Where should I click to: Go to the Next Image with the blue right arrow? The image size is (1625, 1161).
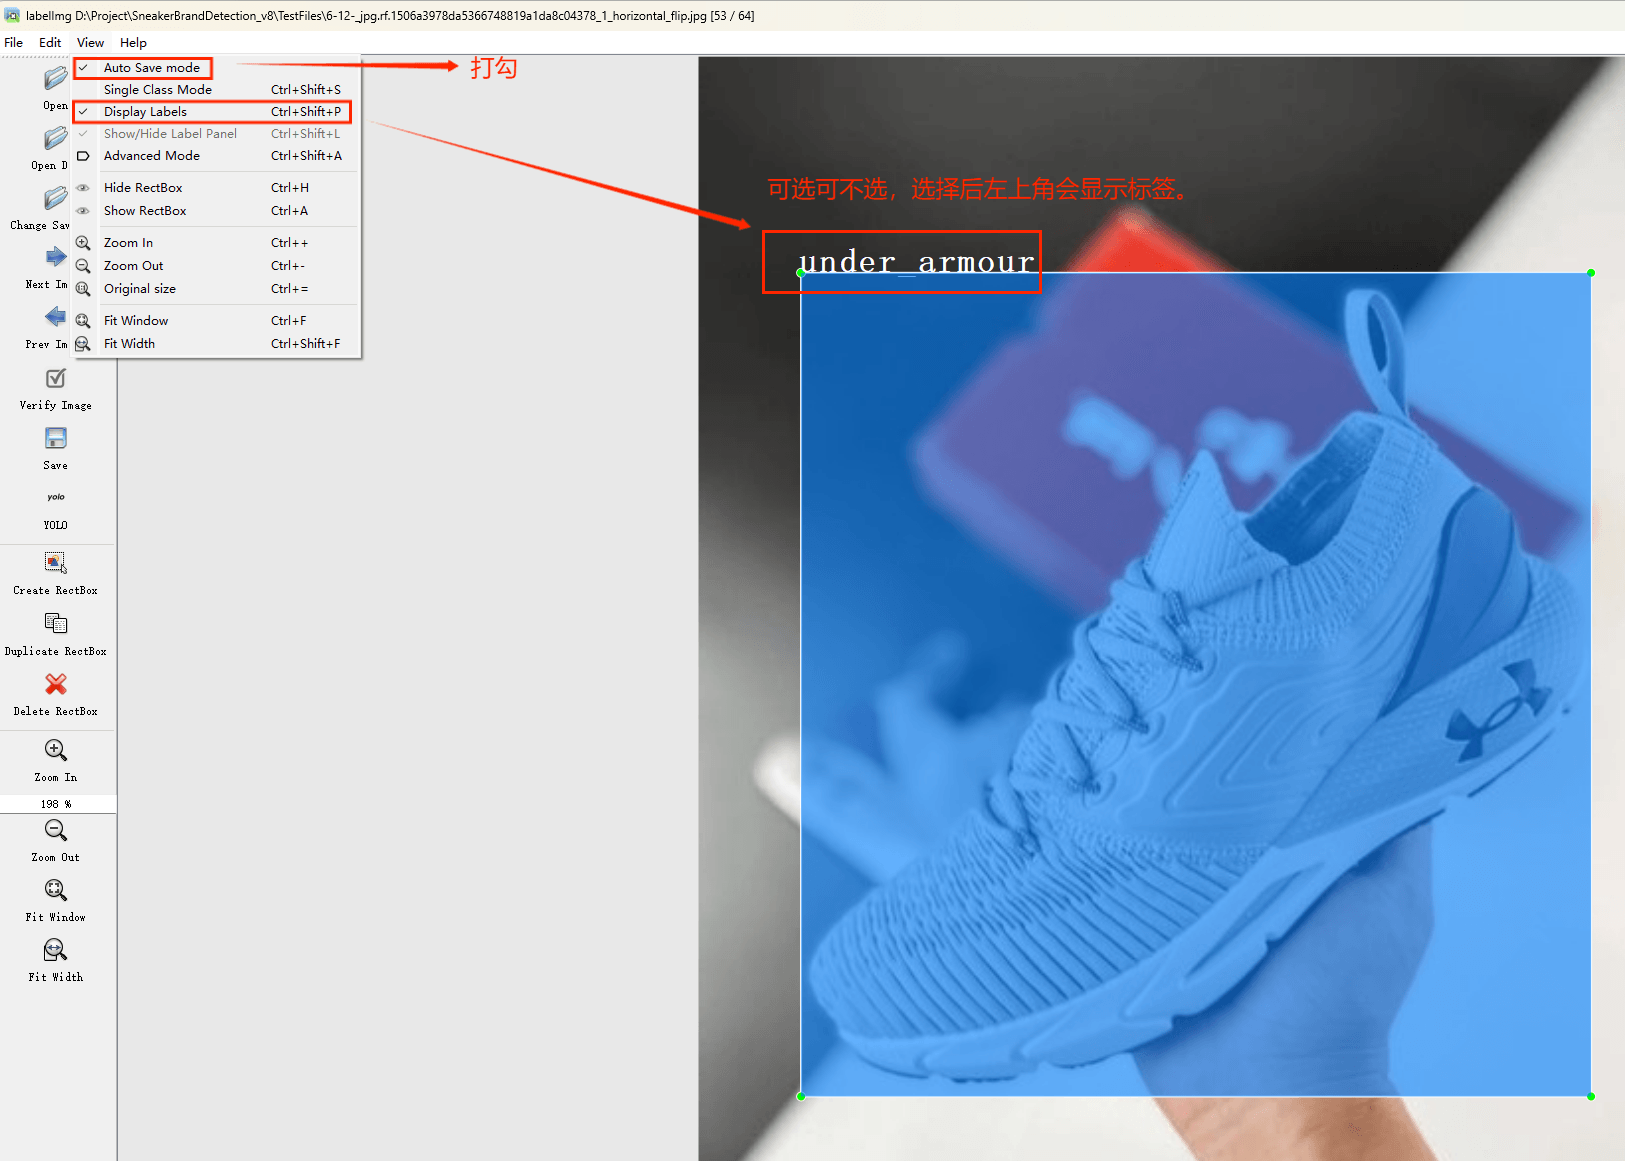click(56, 257)
